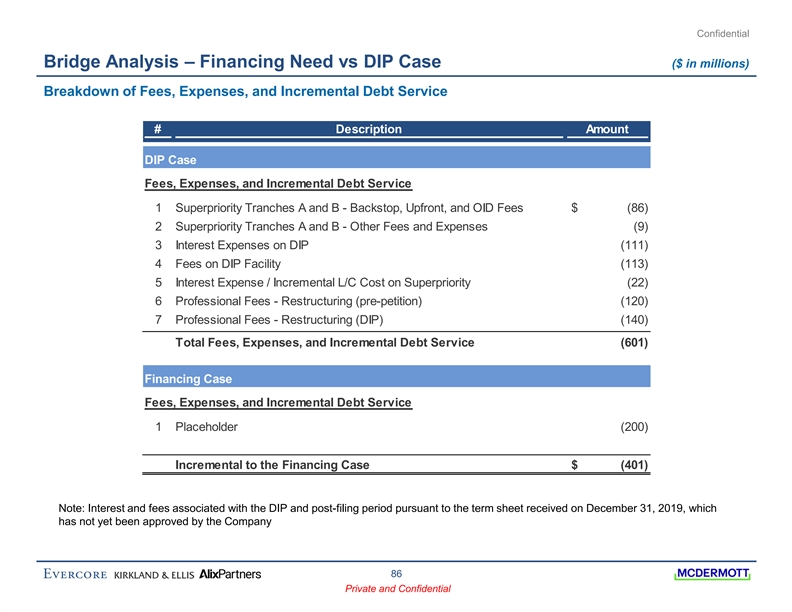The height and width of the screenshot is (612, 792).
Task: Click the note about the DIP term sheet
Action: click(x=388, y=514)
